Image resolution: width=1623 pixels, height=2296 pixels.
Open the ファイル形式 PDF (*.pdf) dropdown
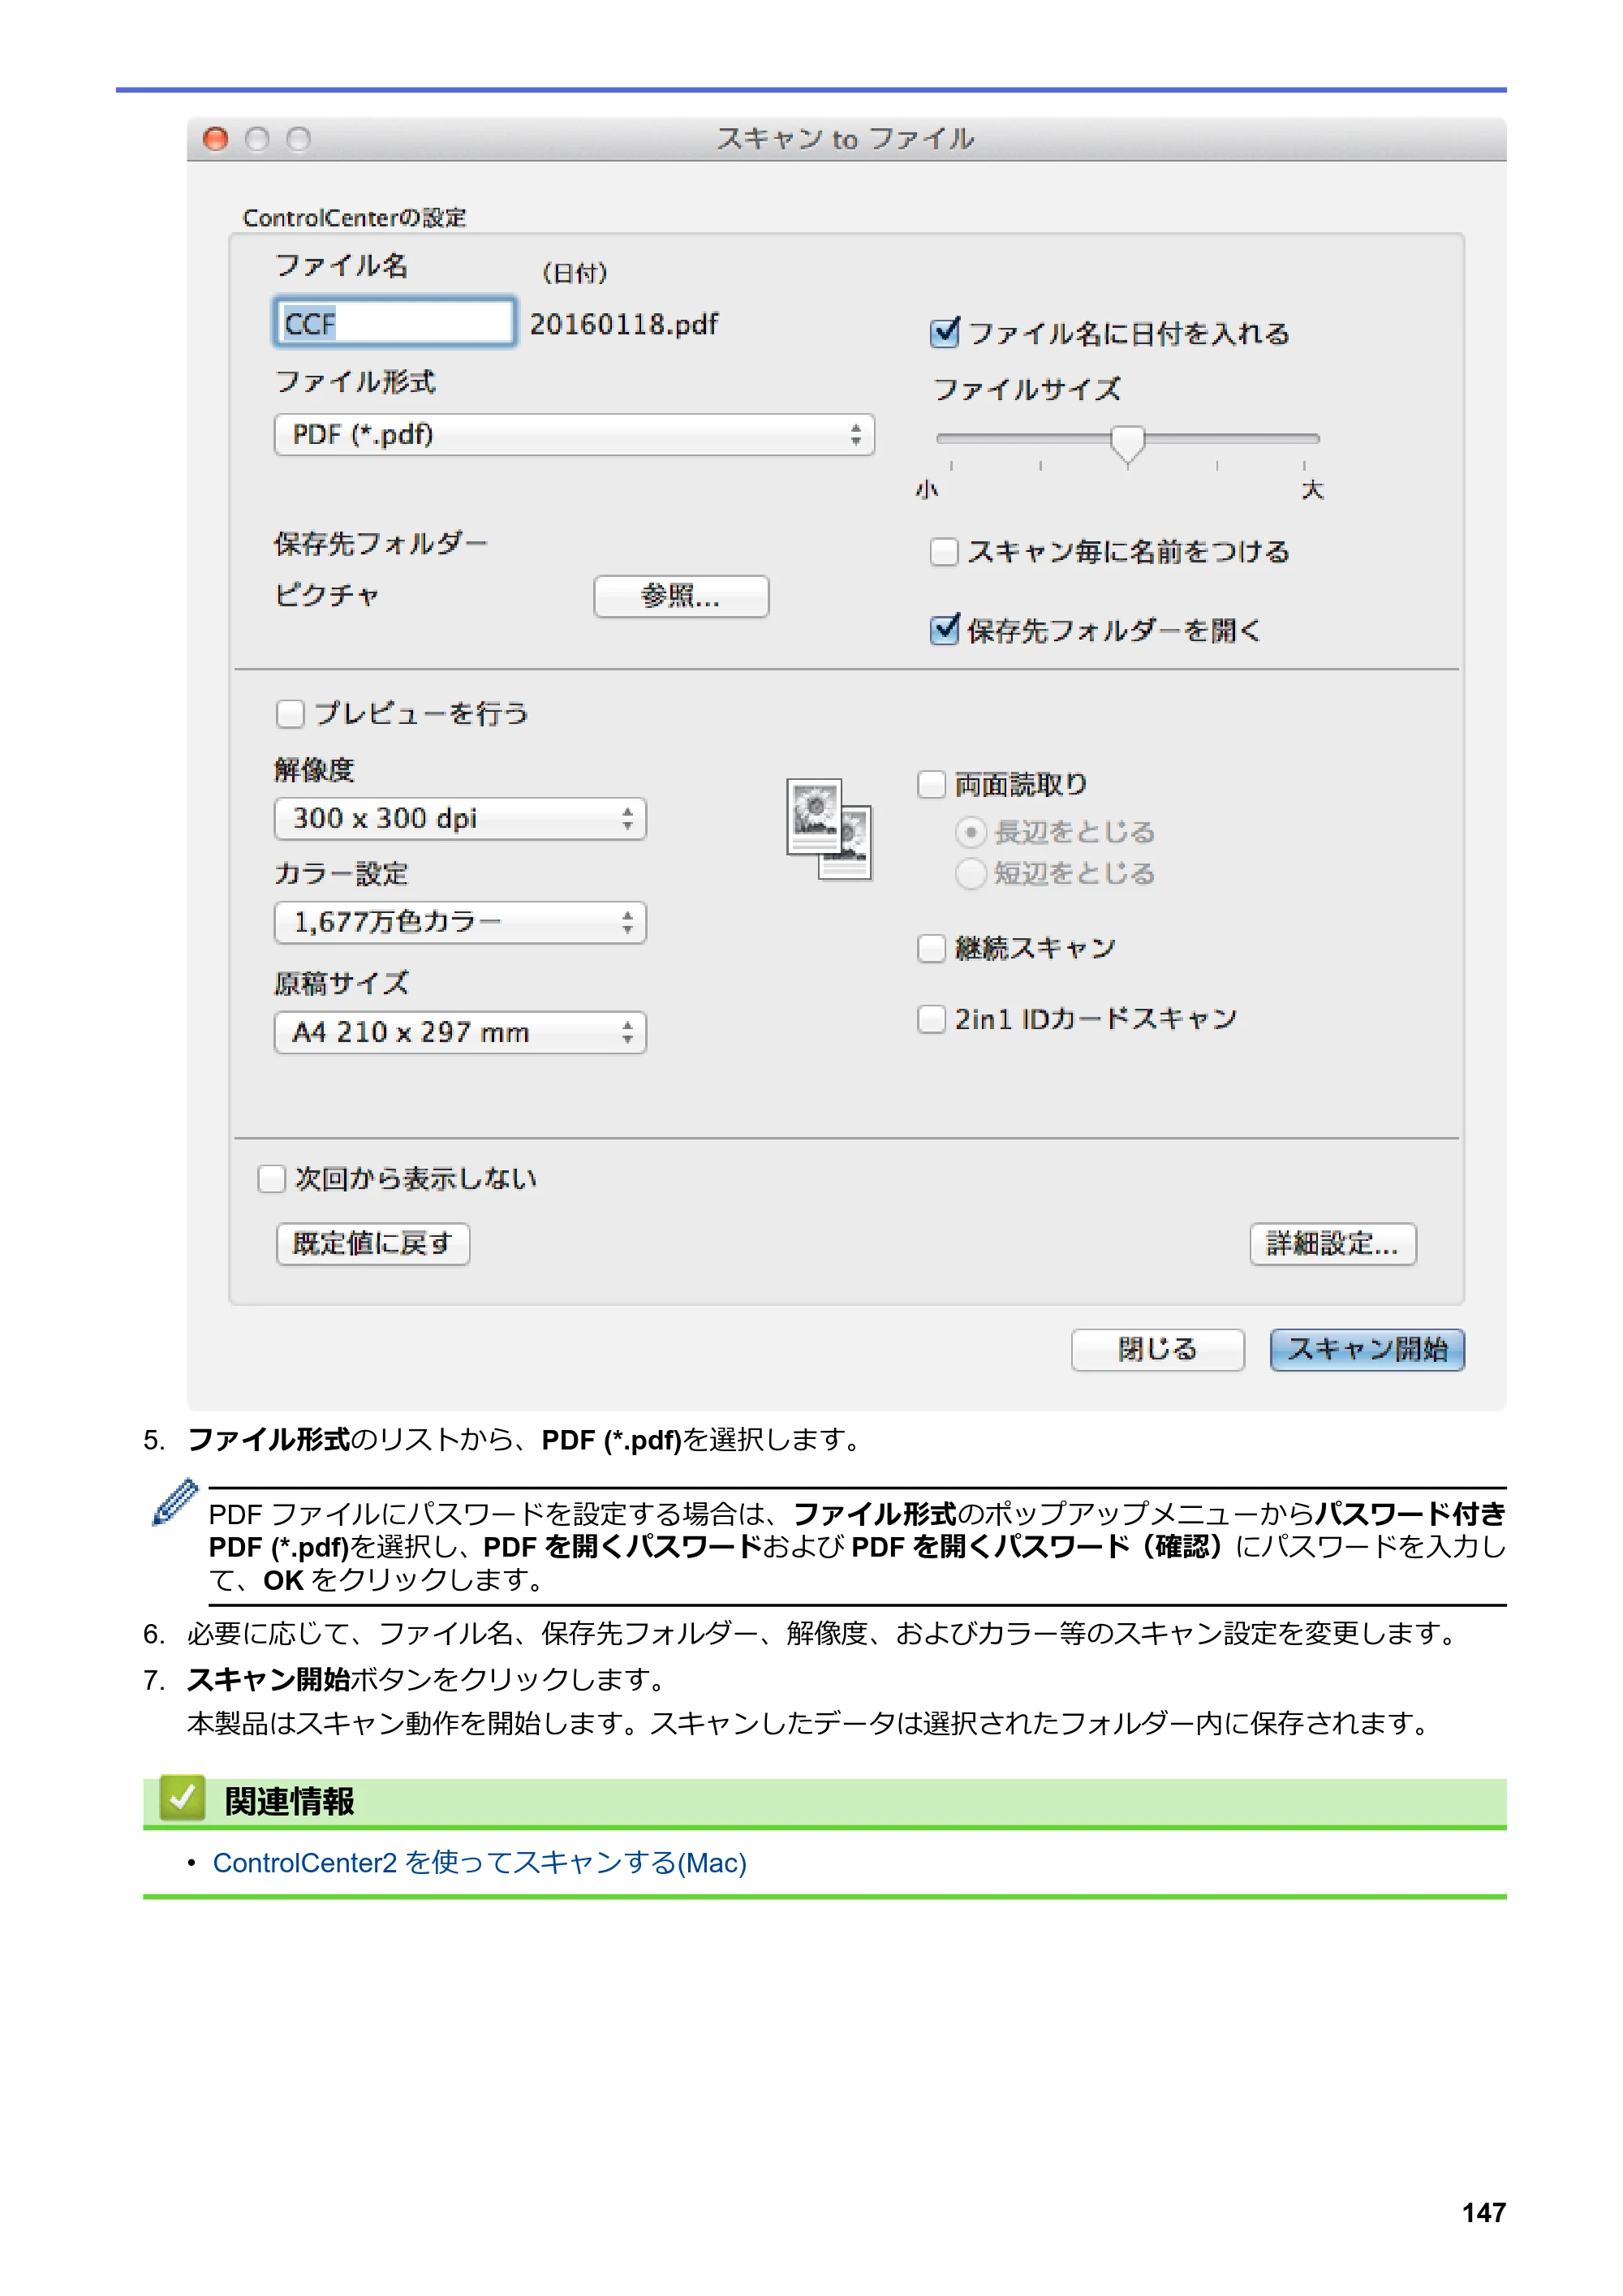click(x=575, y=435)
